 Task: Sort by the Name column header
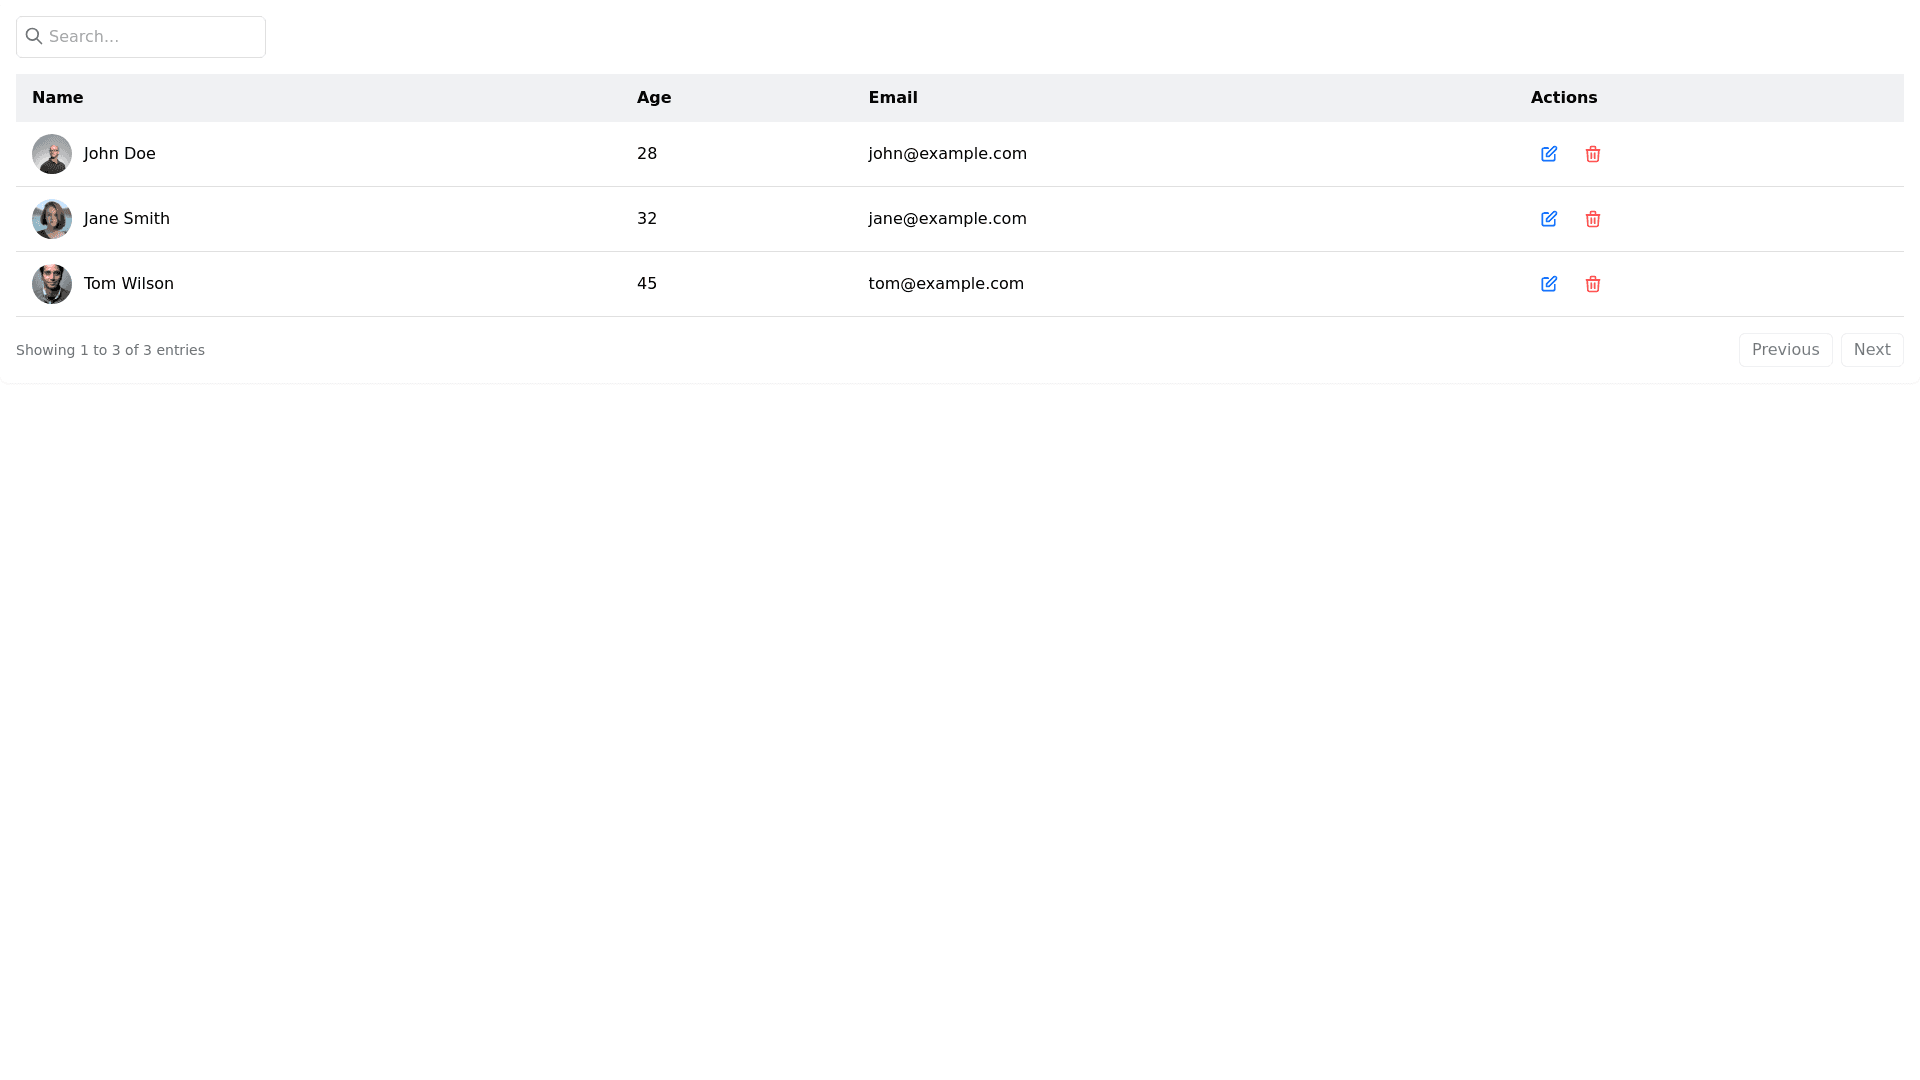click(x=58, y=98)
